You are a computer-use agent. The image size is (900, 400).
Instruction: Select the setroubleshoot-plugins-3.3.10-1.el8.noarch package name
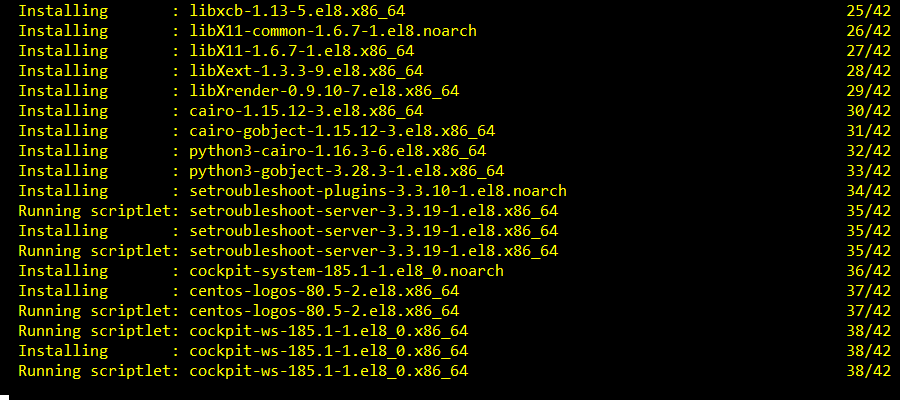tap(376, 191)
